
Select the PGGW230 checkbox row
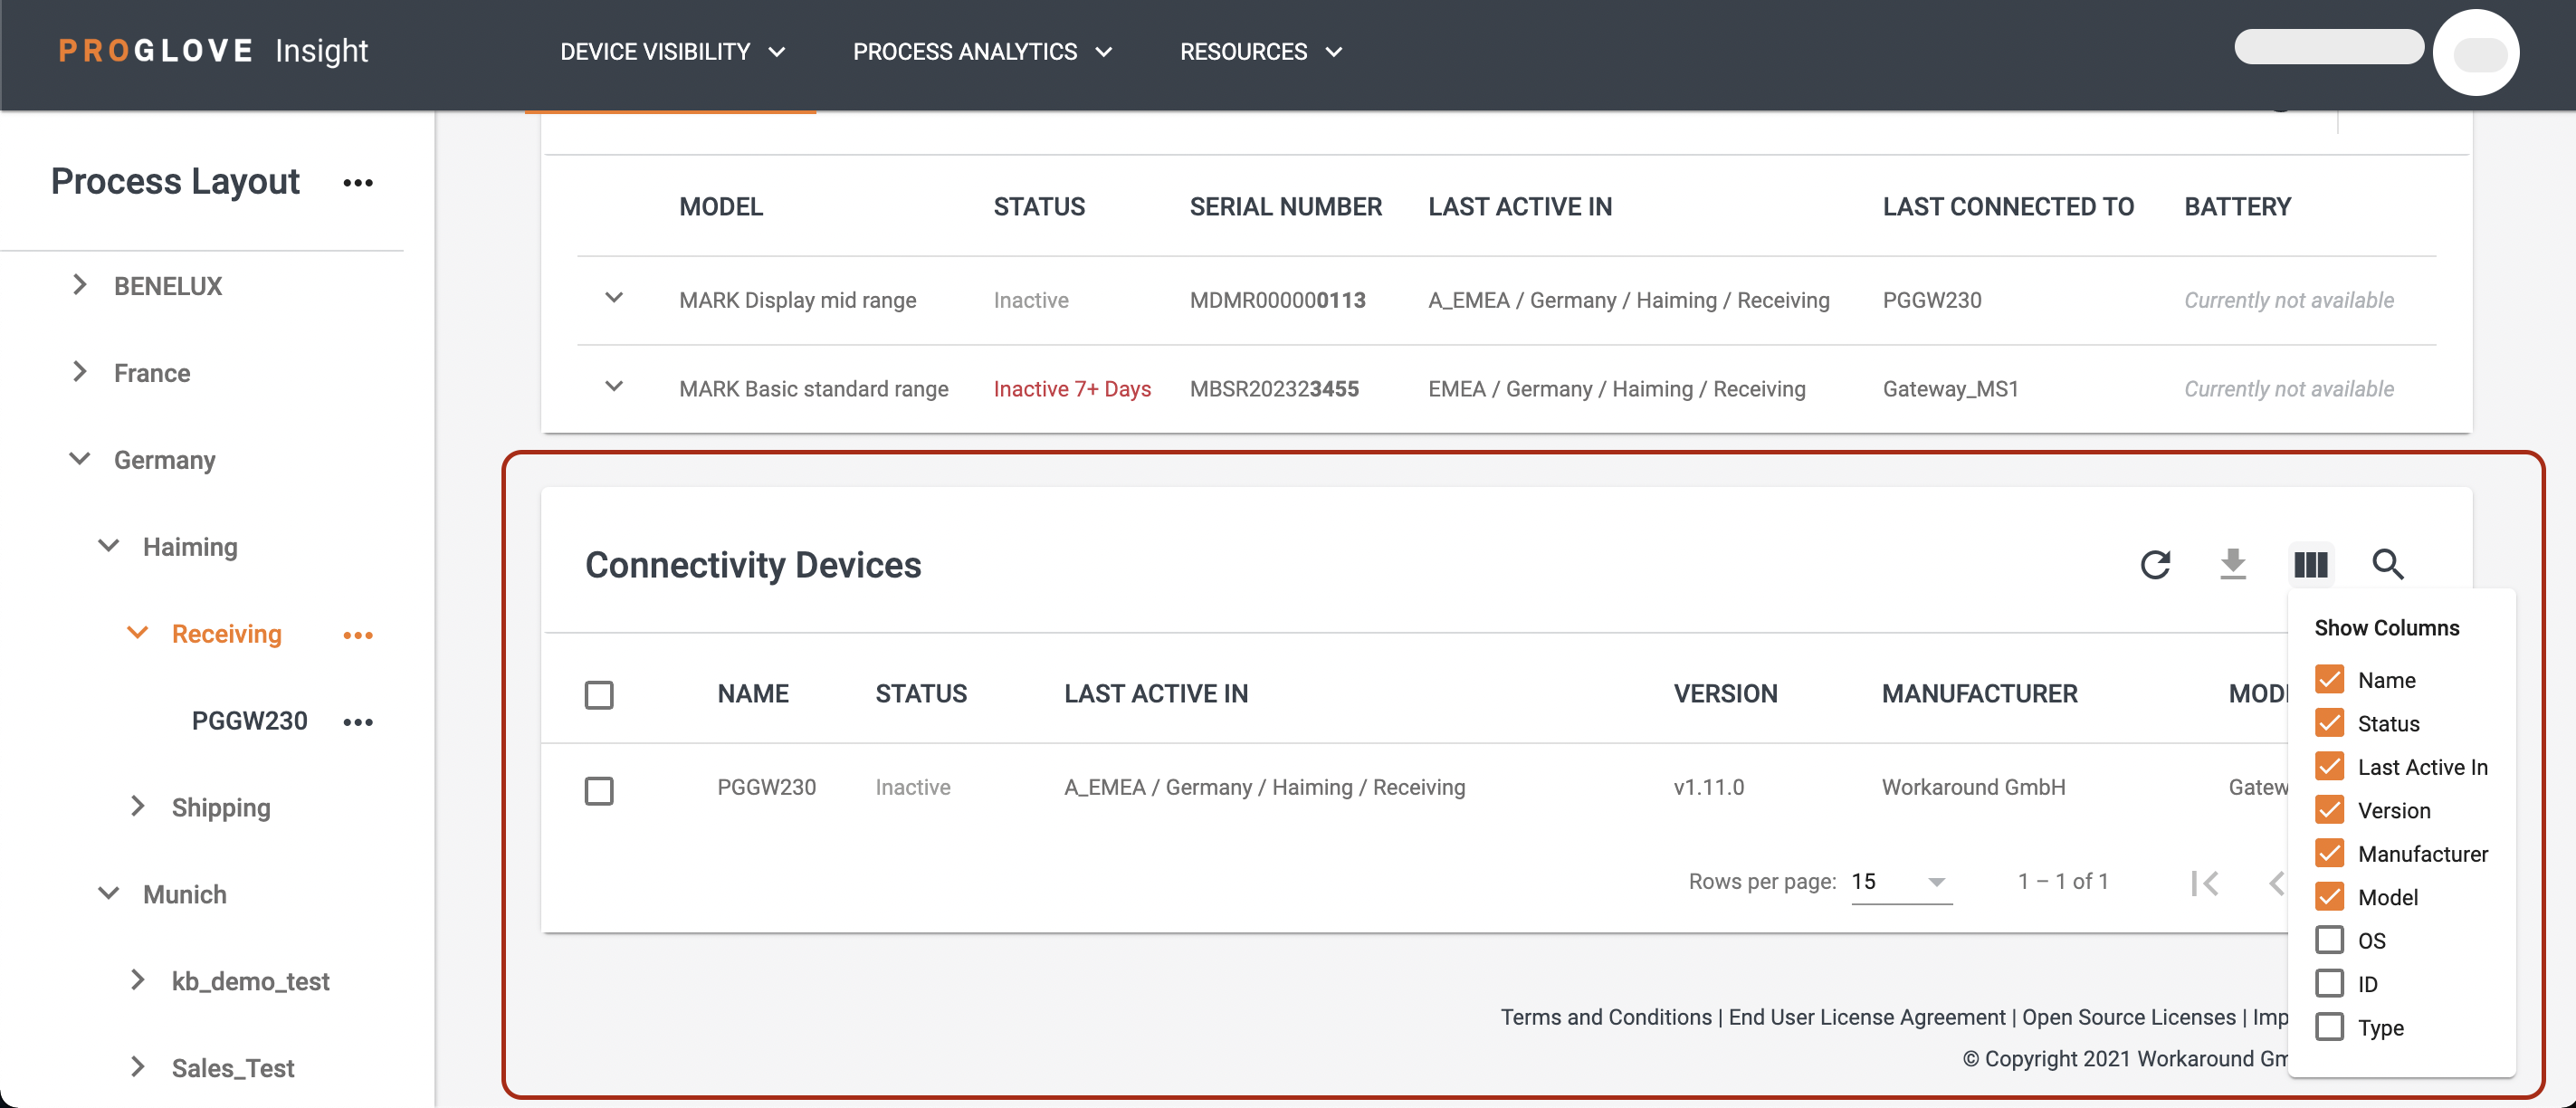[601, 786]
